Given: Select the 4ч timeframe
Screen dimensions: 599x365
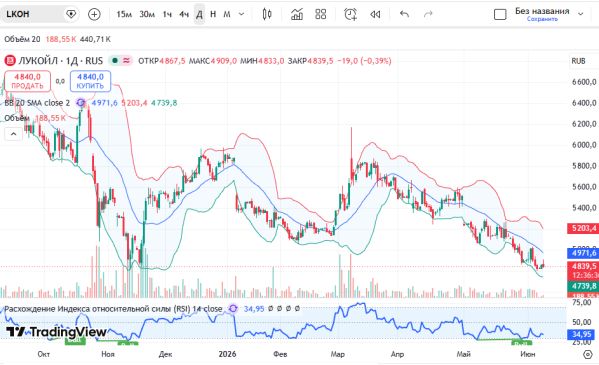Looking at the screenshot, I should [x=184, y=14].
